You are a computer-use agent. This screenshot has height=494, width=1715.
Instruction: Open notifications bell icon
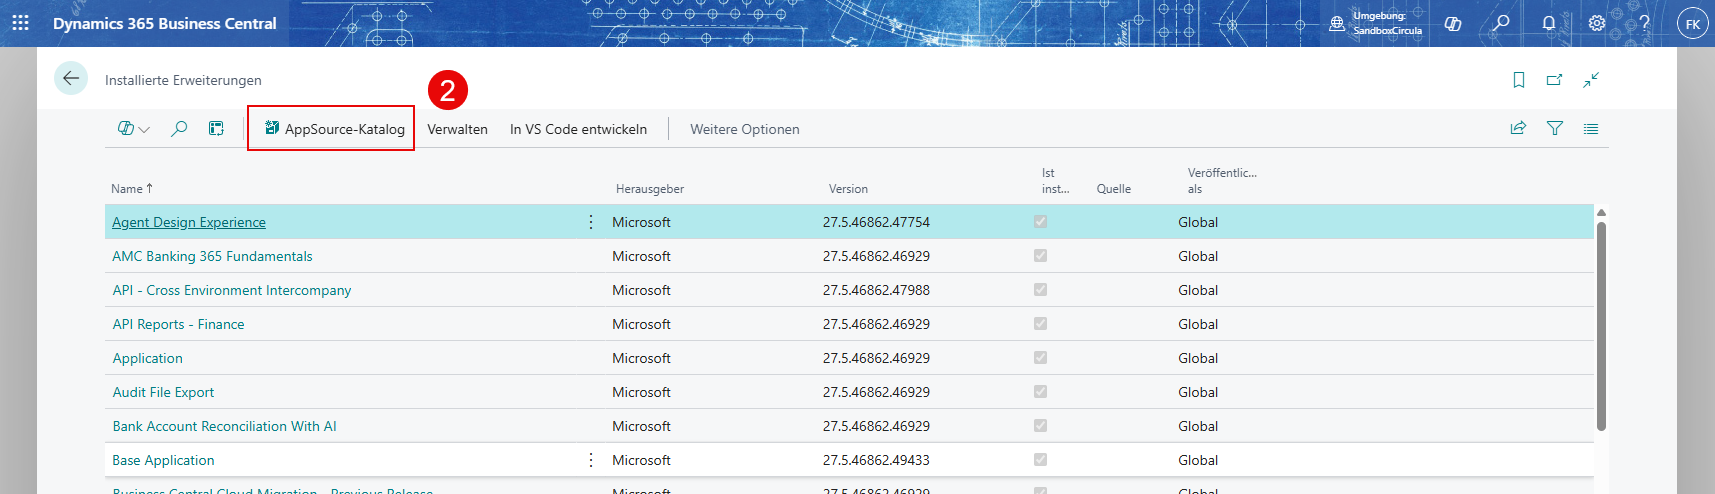1549,23
